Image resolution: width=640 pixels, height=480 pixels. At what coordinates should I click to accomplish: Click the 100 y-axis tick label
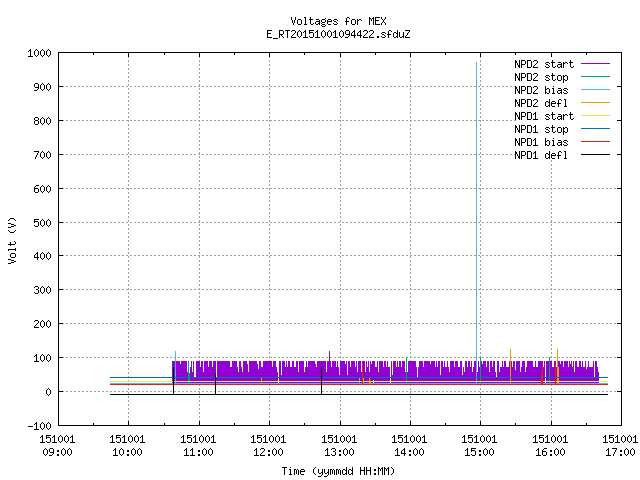click(x=42, y=358)
